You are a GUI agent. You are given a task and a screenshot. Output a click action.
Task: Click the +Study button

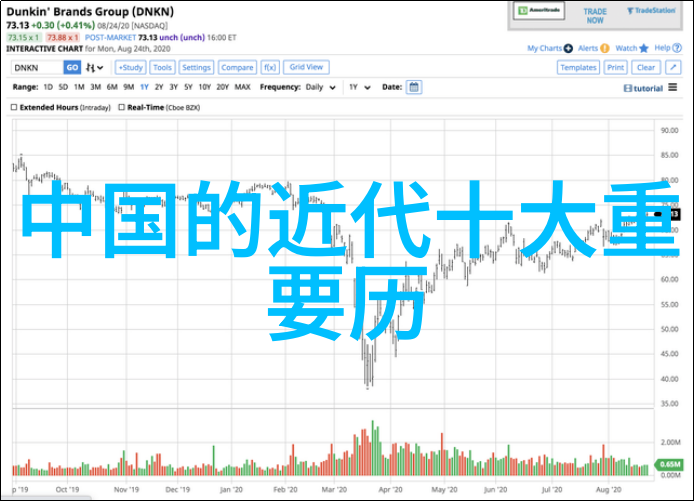click(x=131, y=68)
